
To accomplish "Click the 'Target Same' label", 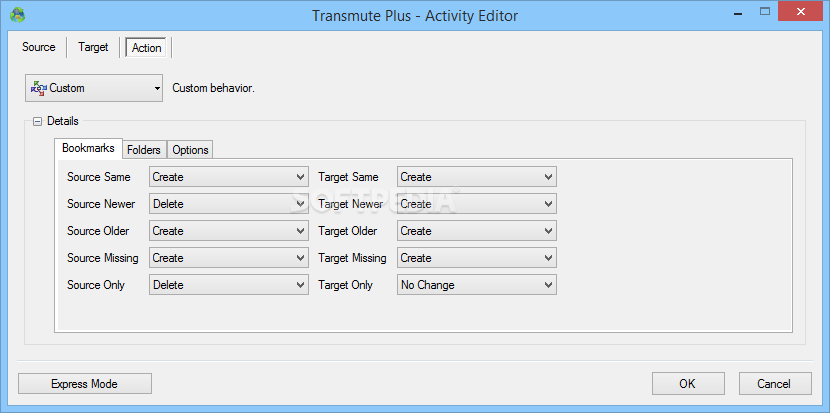I will [348, 177].
